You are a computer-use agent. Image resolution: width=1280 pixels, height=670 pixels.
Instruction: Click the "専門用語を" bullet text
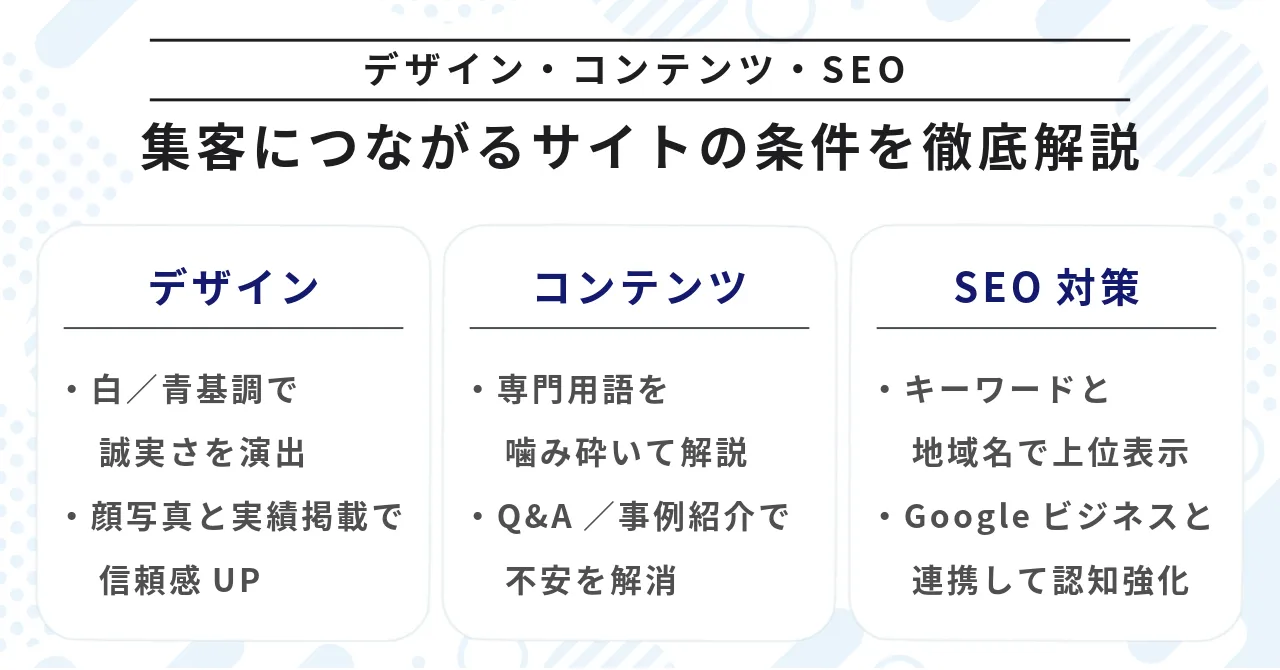(582, 390)
